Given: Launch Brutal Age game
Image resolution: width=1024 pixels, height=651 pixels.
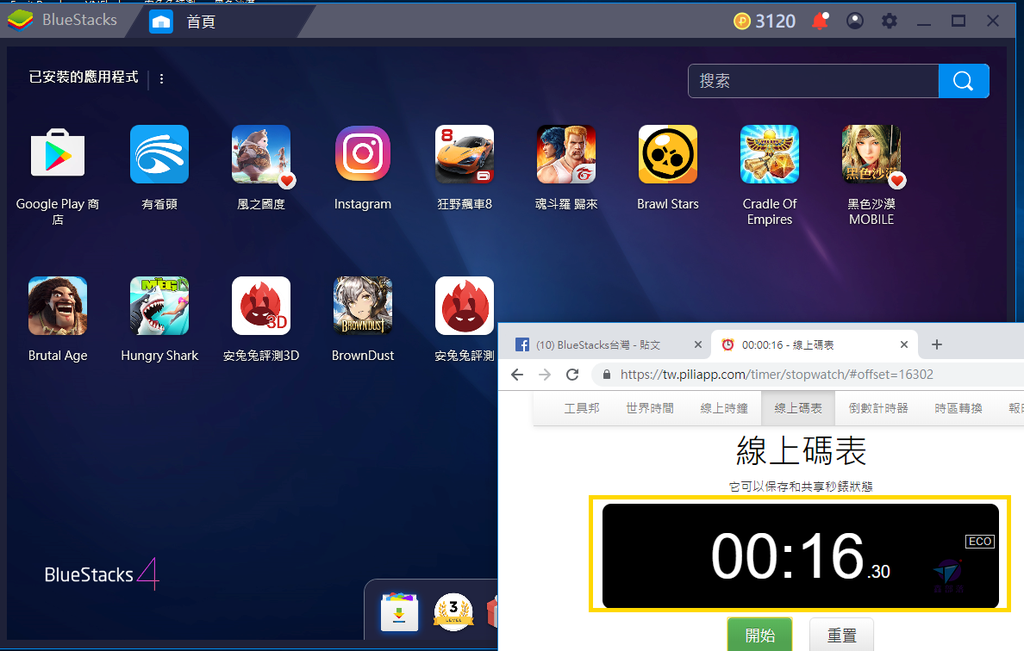Looking at the screenshot, I should [57, 306].
